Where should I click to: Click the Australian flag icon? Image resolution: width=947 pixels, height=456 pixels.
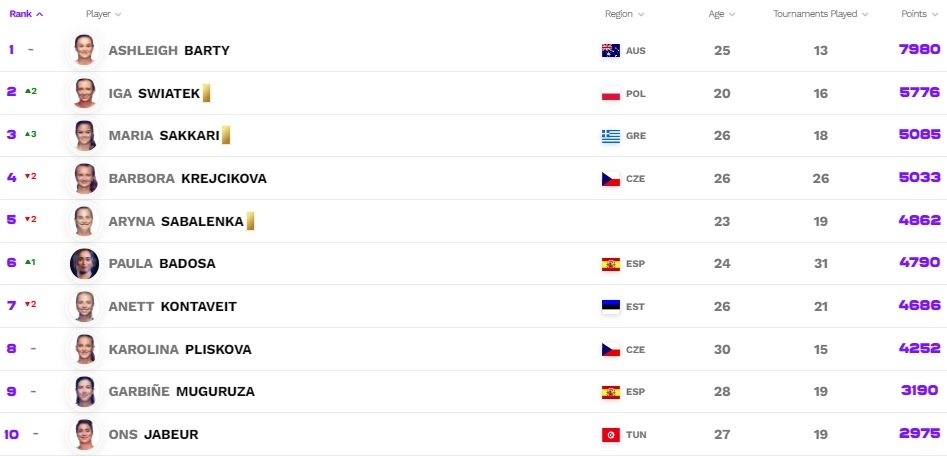pos(611,51)
